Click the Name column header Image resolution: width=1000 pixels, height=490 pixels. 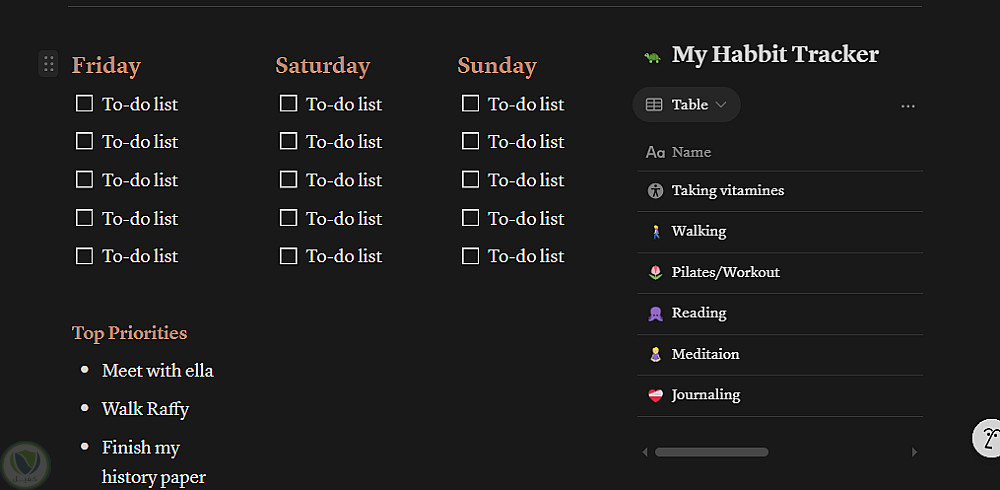point(691,152)
